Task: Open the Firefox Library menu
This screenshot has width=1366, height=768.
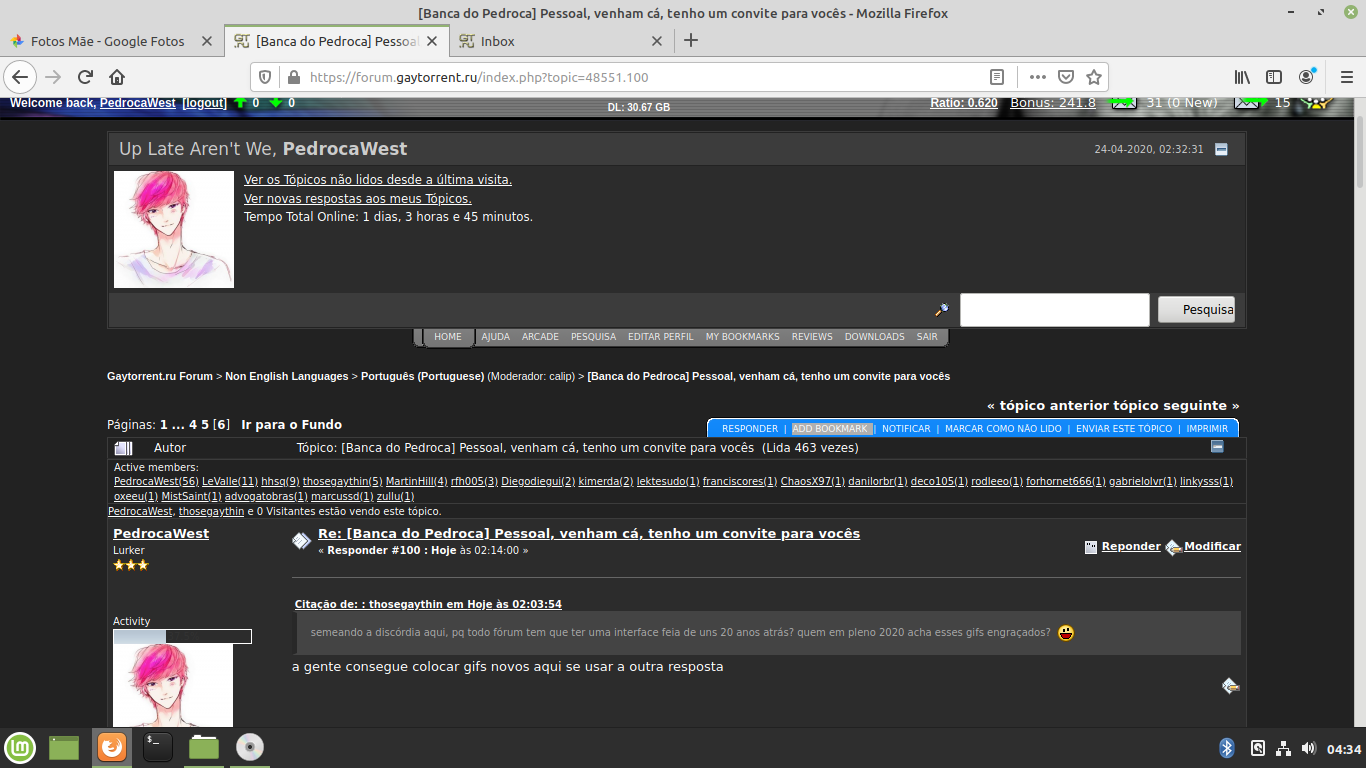Action: tap(1241, 76)
